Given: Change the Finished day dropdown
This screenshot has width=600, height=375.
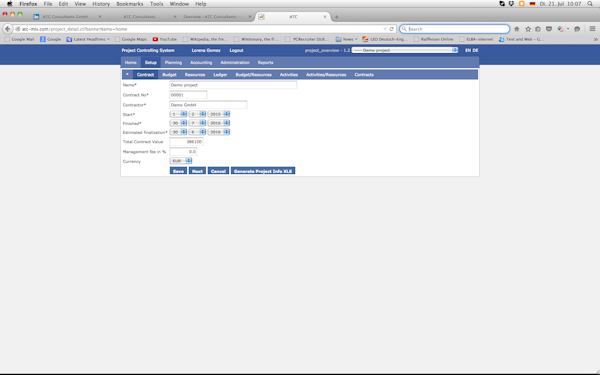Looking at the screenshot, I should (x=178, y=123).
